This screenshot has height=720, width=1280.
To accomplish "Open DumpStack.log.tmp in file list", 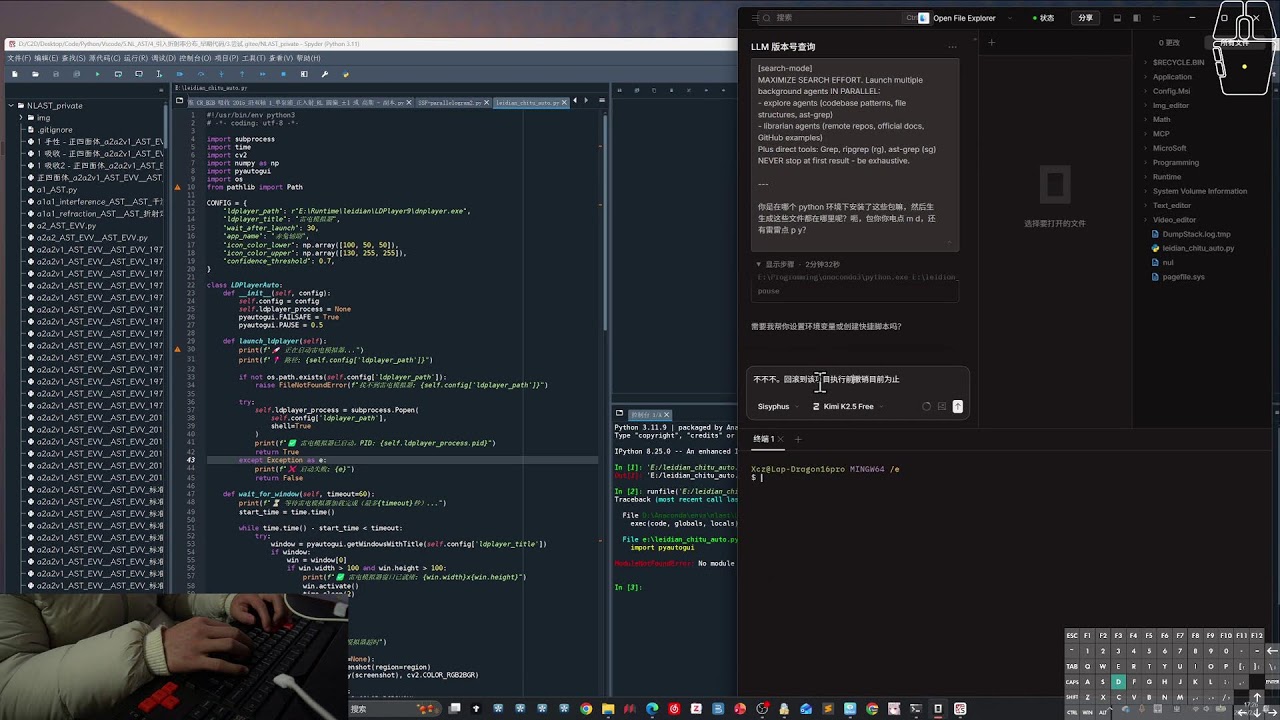I will point(1196,234).
